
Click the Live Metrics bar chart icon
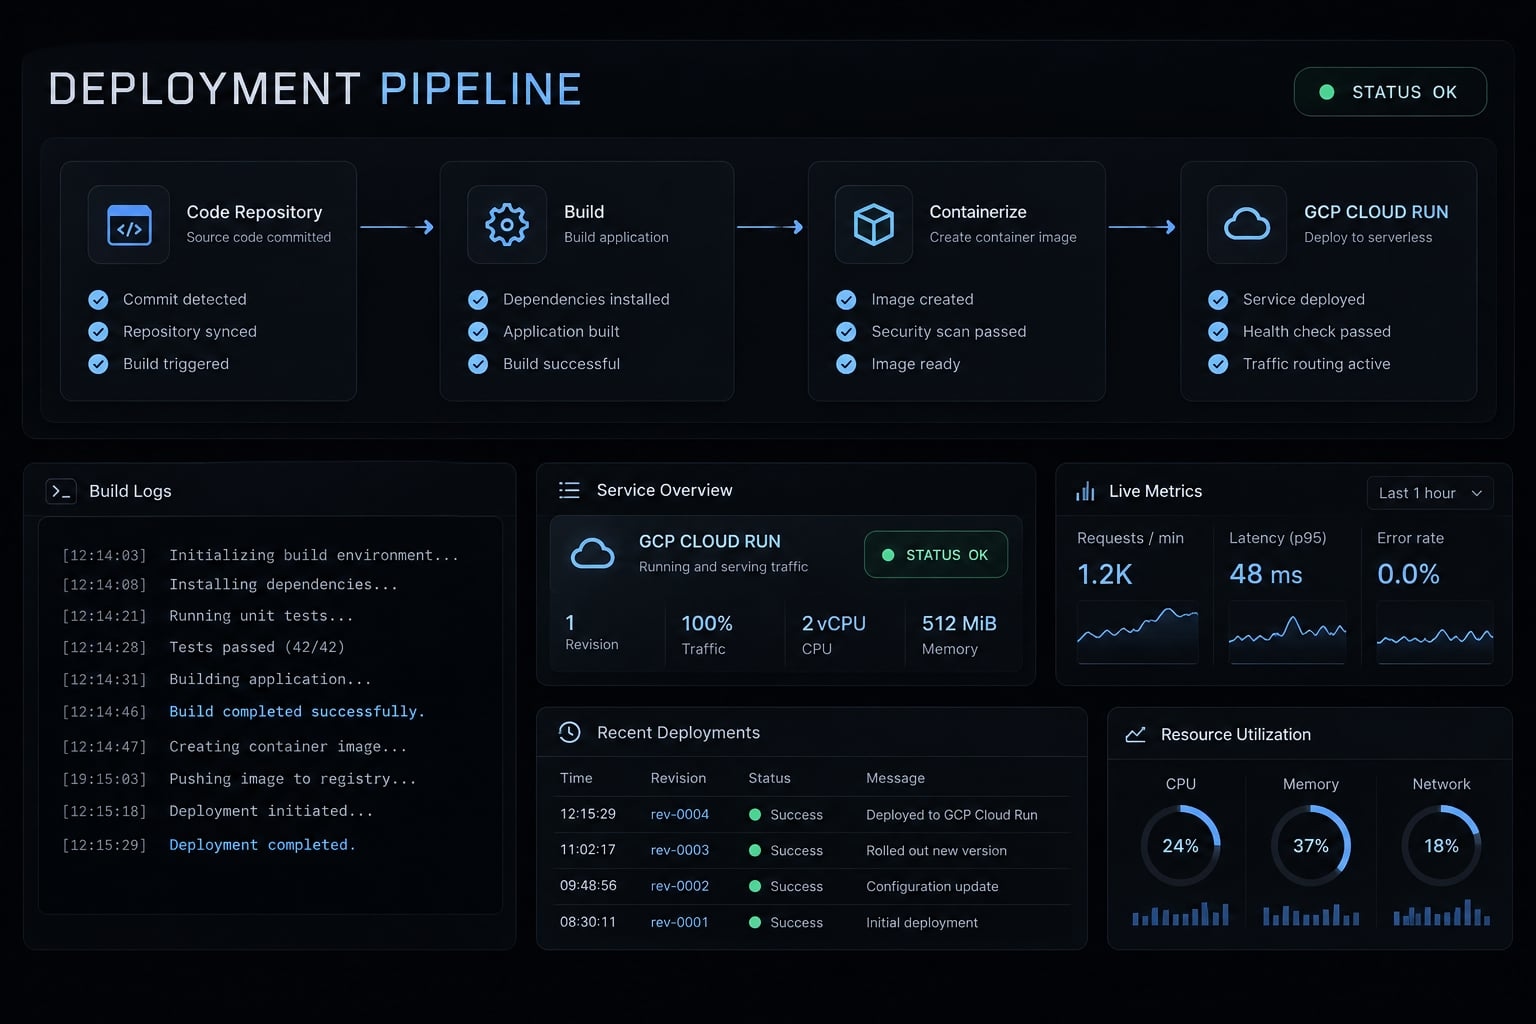pos(1085,491)
